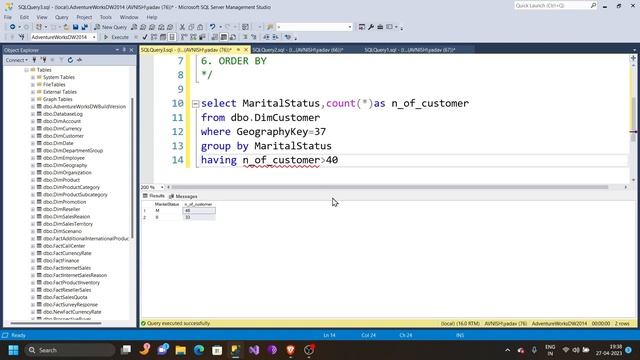This screenshot has width=640, height=360.
Task: Cut selection with the scissors icon
Action: tap(182, 27)
